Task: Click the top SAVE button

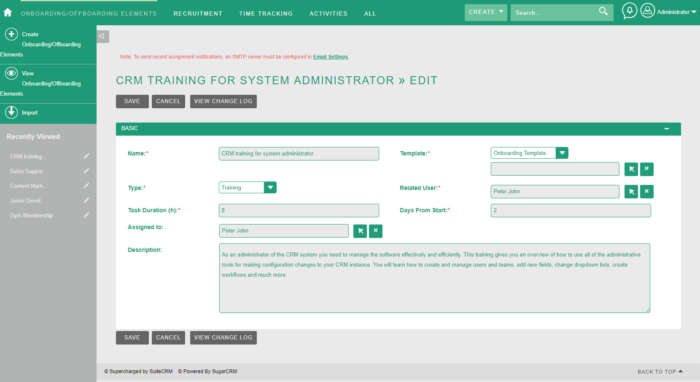Action: [132, 101]
